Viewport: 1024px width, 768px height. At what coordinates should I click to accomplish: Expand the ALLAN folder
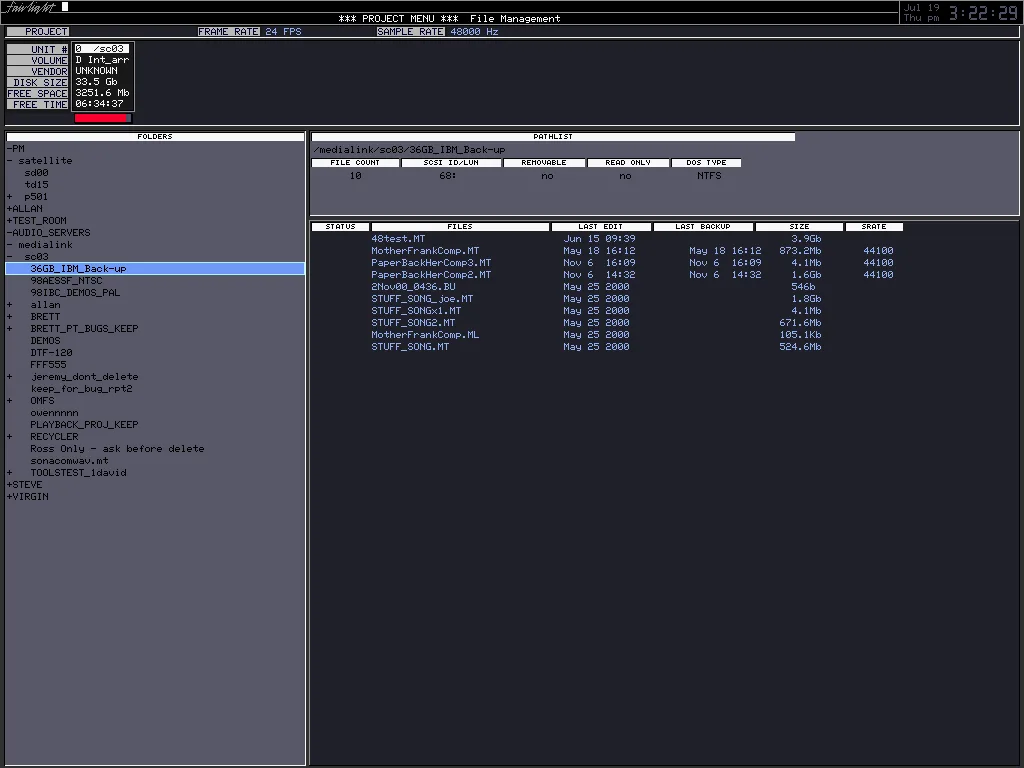(x=10, y=209)
